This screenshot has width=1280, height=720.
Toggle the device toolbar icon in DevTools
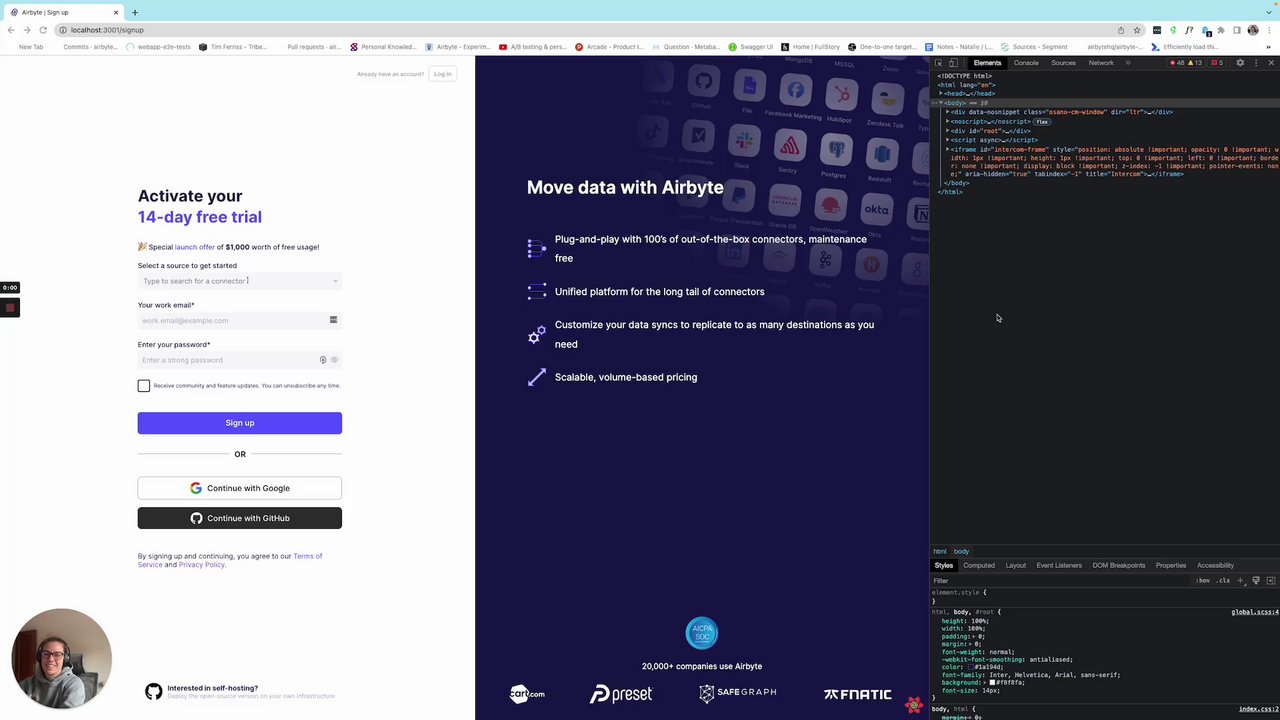pos(952,63)
